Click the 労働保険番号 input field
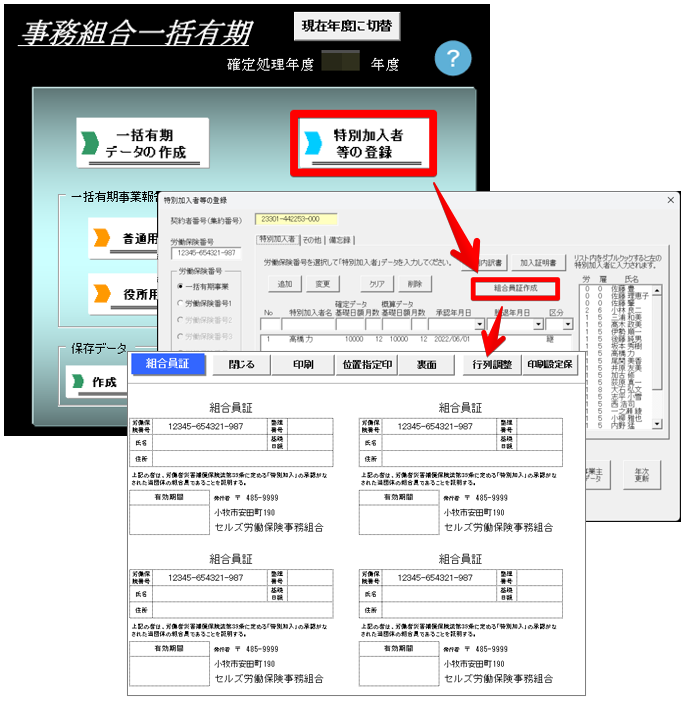This screenshot has height=703, width=693. tap(206, 253)
